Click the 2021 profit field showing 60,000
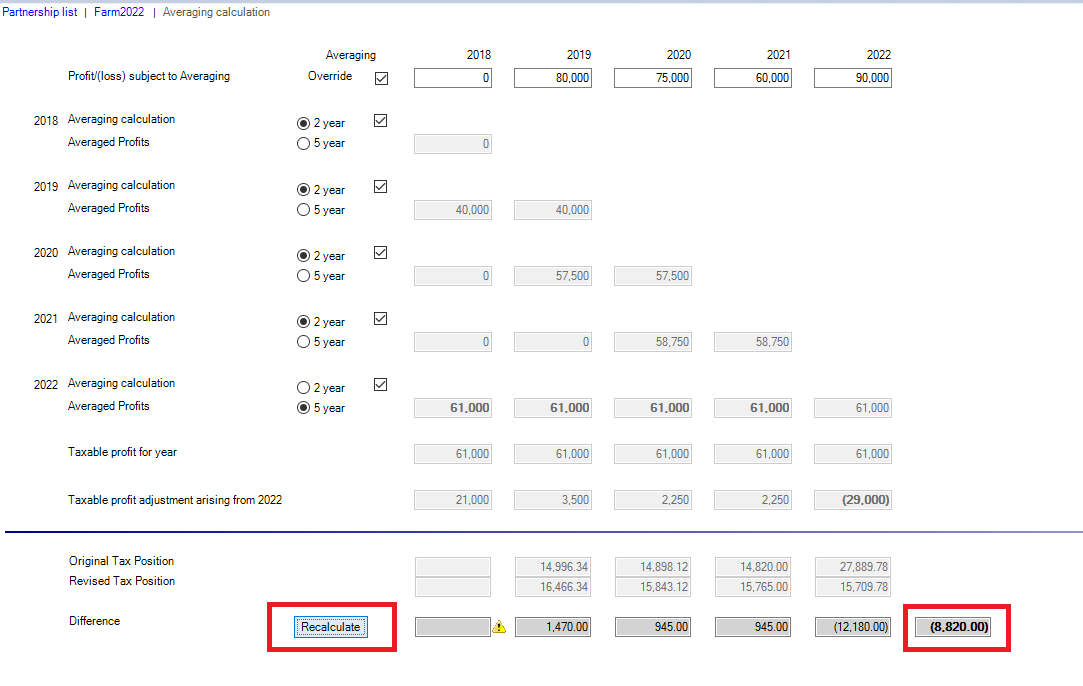The image size is (1083, 686). 753,78
